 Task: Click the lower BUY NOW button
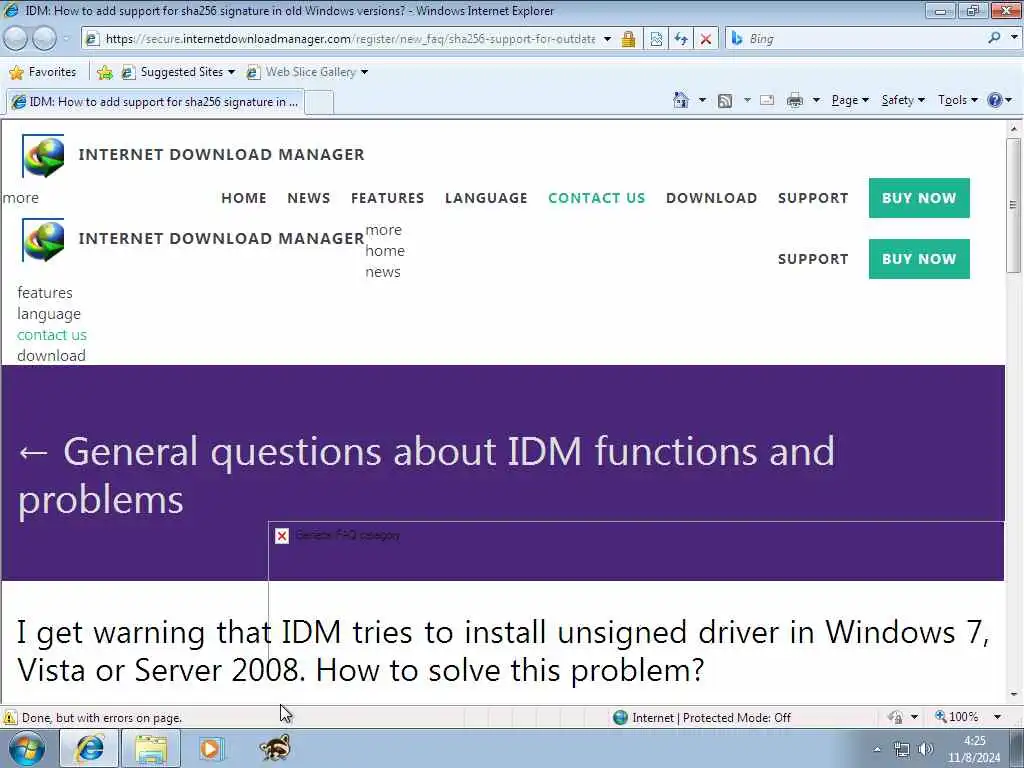click(919, 259)
